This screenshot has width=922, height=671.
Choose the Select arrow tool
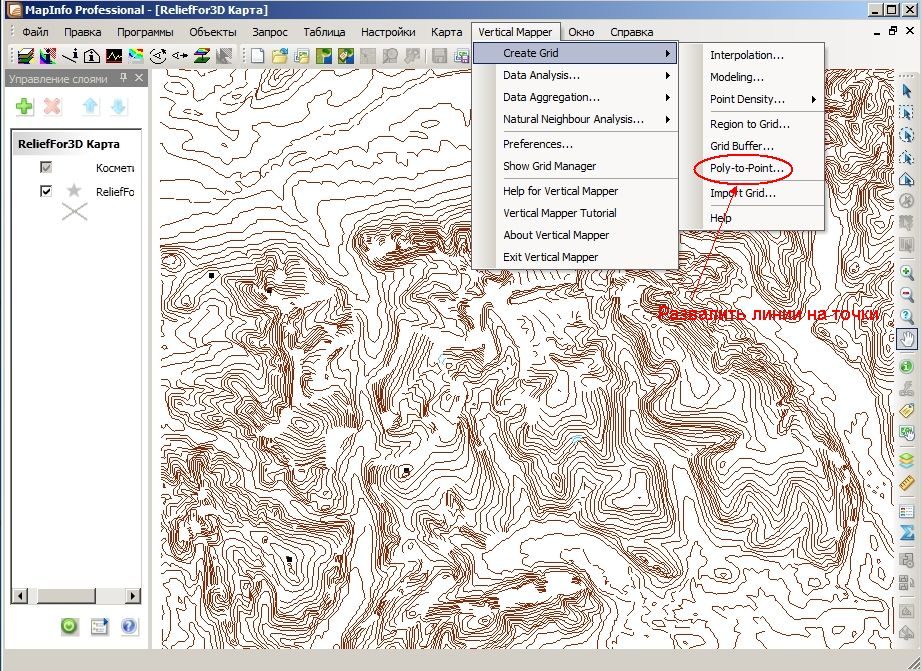click(906, 91)
